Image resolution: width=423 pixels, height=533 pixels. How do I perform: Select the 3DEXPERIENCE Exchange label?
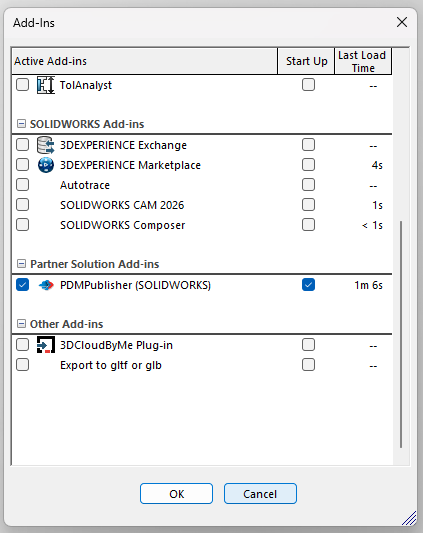123,145
